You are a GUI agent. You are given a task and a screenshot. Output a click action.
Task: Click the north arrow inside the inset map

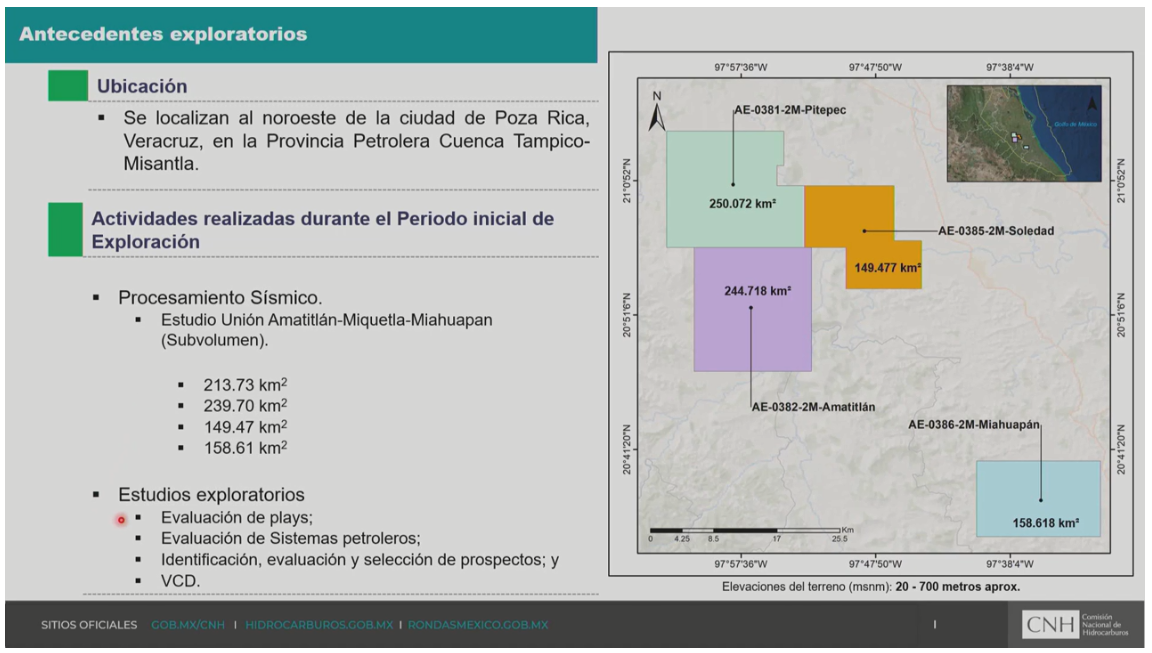[x=1091, y=103]
